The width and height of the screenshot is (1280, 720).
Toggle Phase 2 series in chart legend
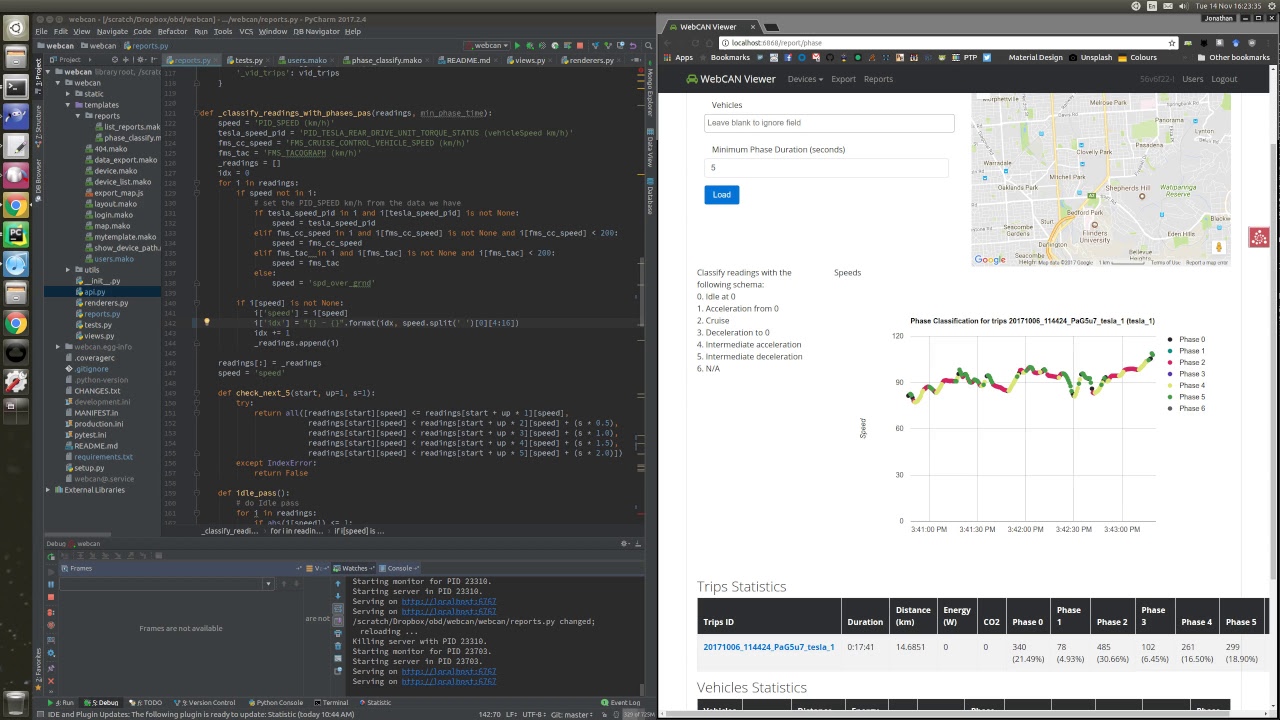pyautogui.click(x=1186, y=363)
